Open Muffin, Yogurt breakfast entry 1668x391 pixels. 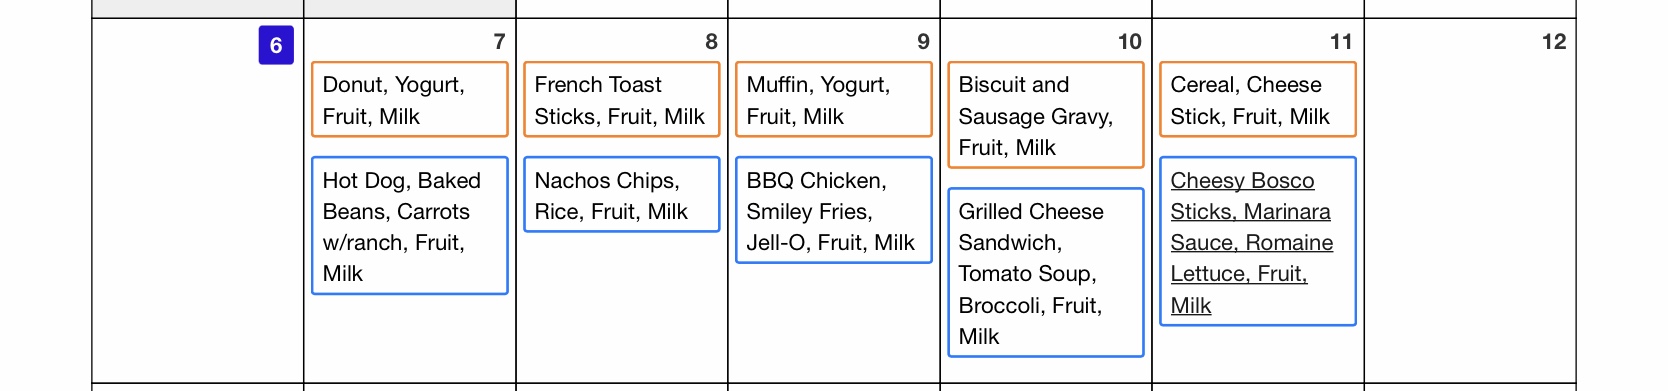834,100
